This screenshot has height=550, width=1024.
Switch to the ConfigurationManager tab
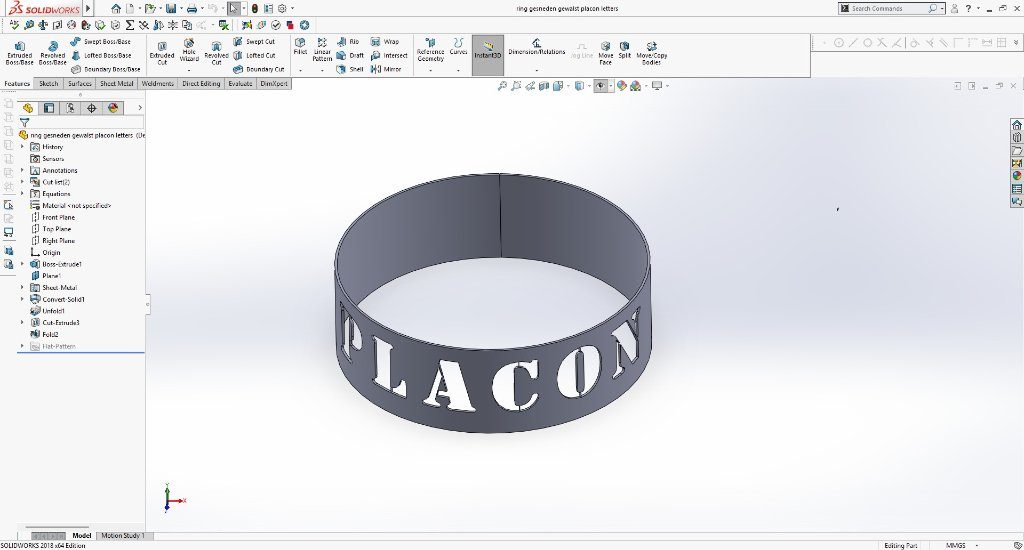pyautogui.click(x=71, y=108)
